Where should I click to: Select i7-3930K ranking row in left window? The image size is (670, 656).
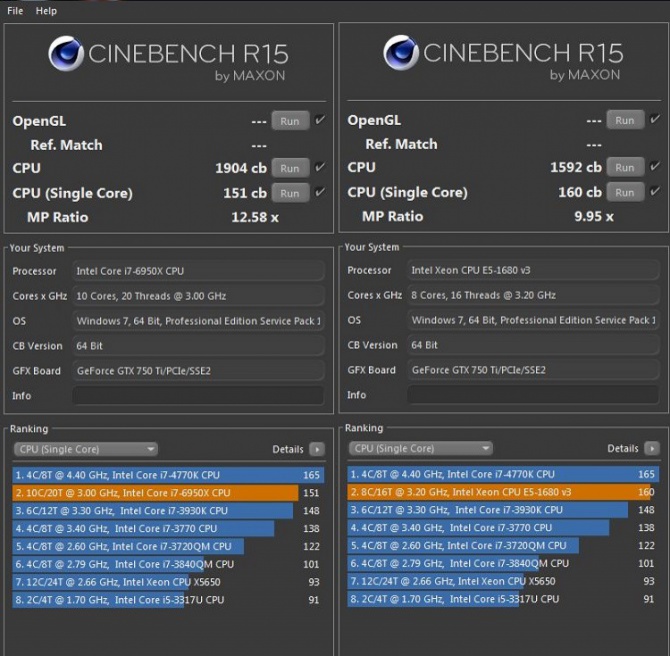tap(168, 511)
